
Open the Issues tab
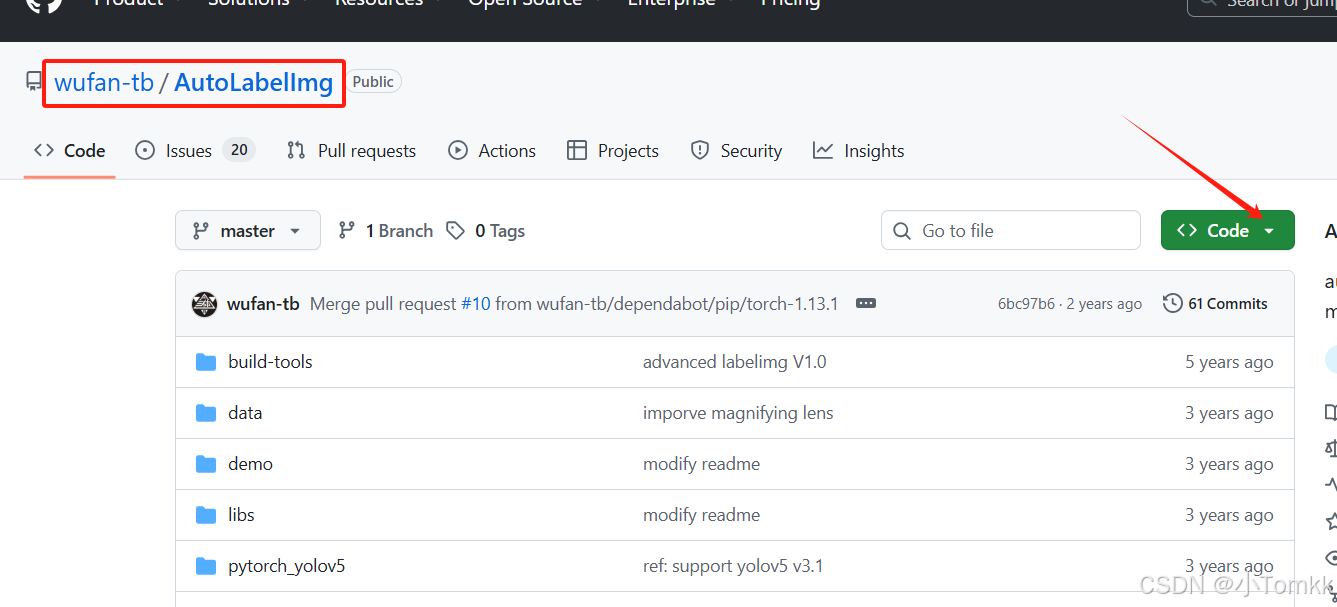195,151
